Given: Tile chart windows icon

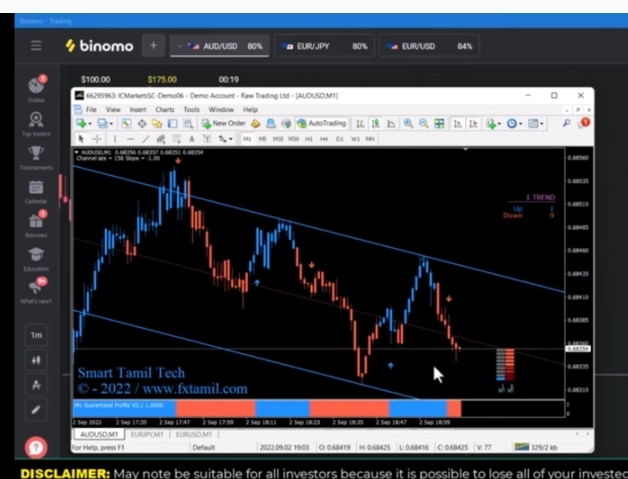Looking at the screenshot, I should (x=439, y=124).
